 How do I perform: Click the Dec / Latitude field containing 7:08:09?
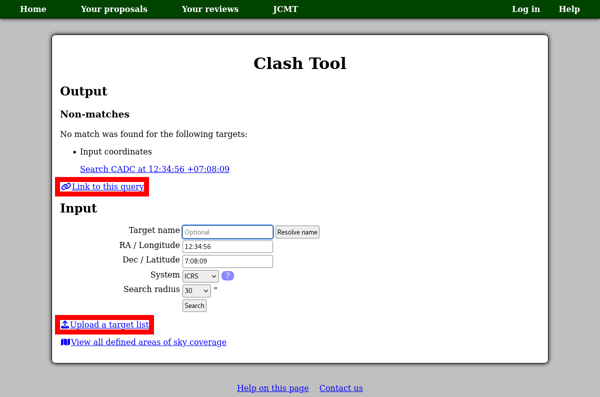coord(228,261)
